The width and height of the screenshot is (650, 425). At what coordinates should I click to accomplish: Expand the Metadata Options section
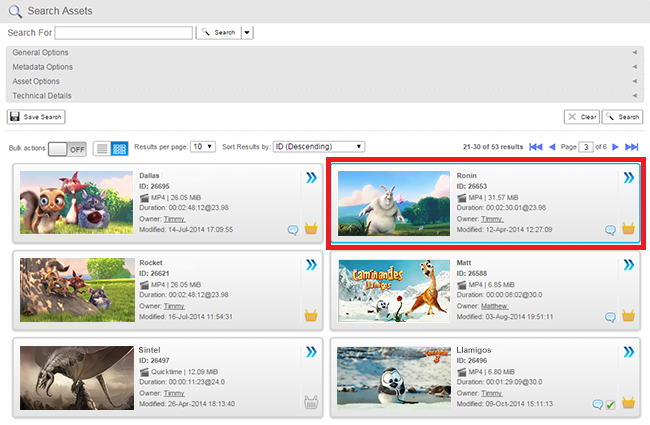[x=324, y=66]
